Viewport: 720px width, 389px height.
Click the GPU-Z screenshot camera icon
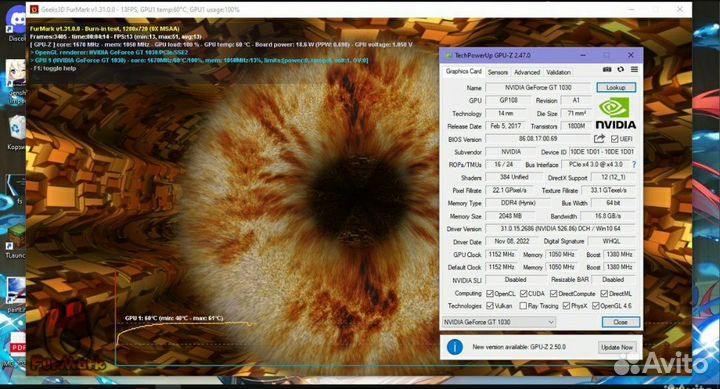tap(607, 69)
